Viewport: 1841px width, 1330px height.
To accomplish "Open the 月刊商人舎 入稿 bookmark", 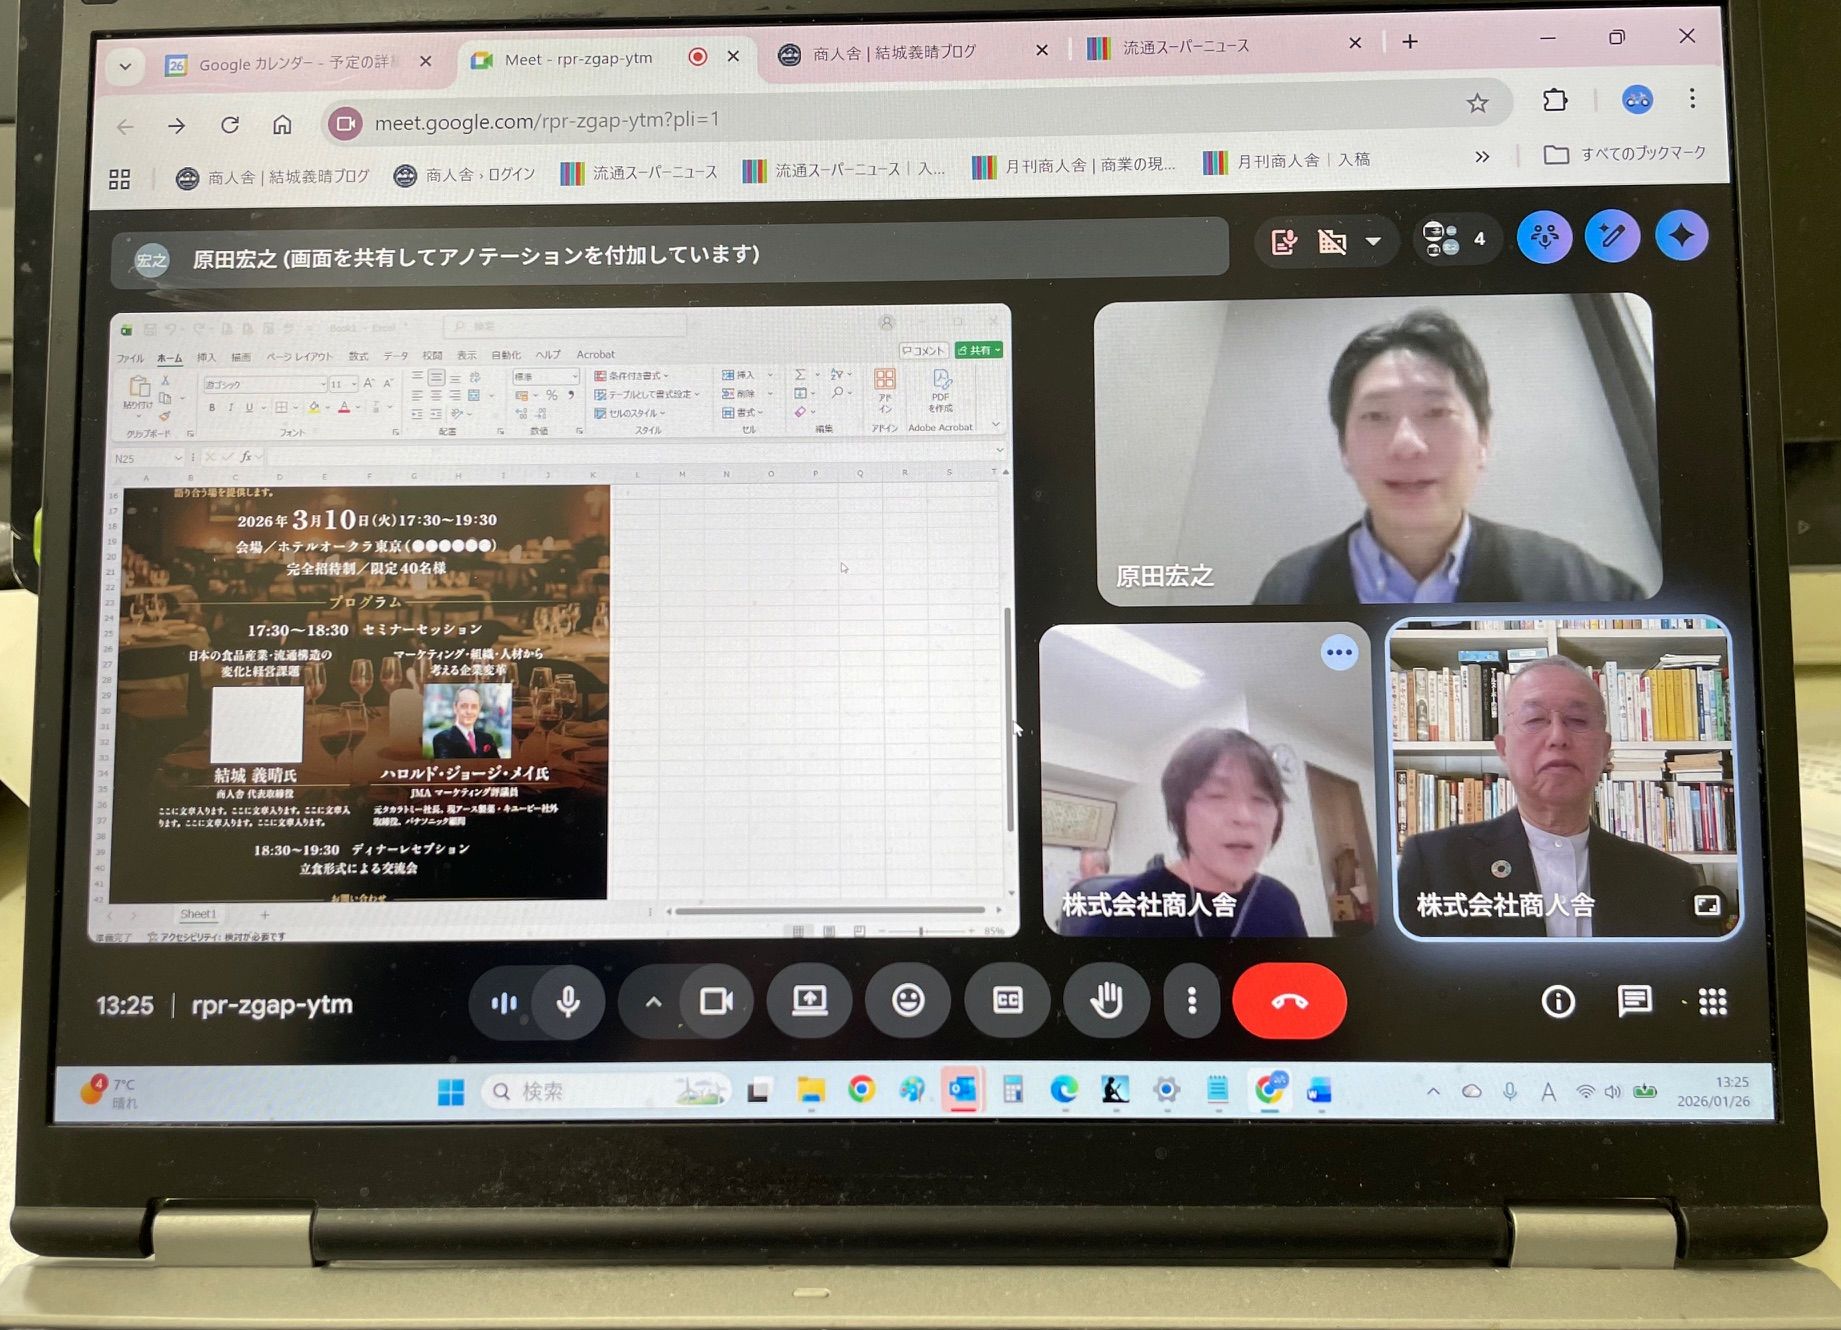I will (1288, 161).
